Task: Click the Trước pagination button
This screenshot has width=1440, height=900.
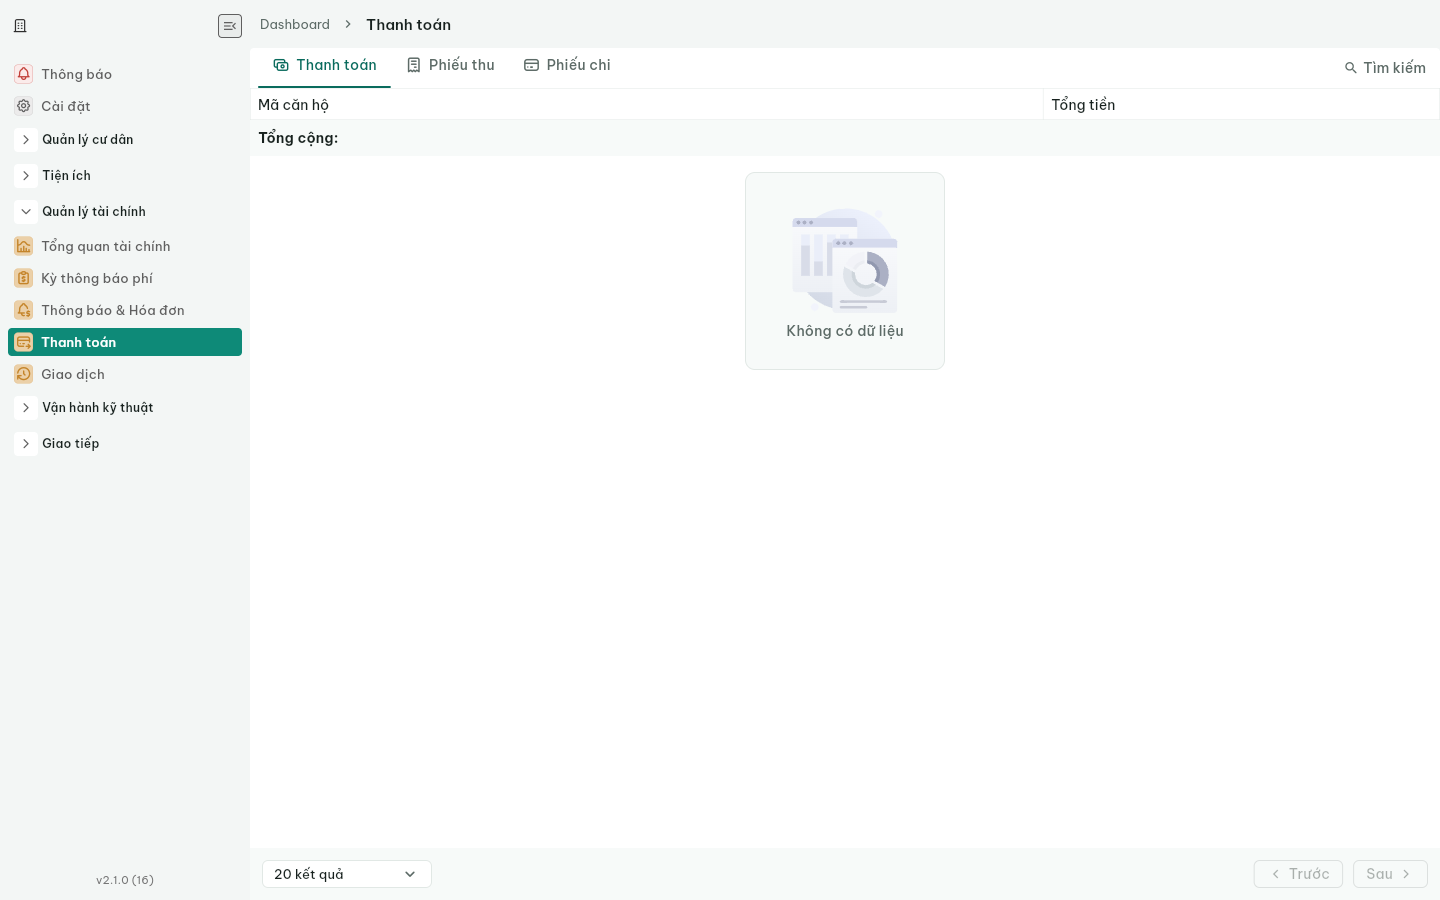Action: (x=1298, y=874)
